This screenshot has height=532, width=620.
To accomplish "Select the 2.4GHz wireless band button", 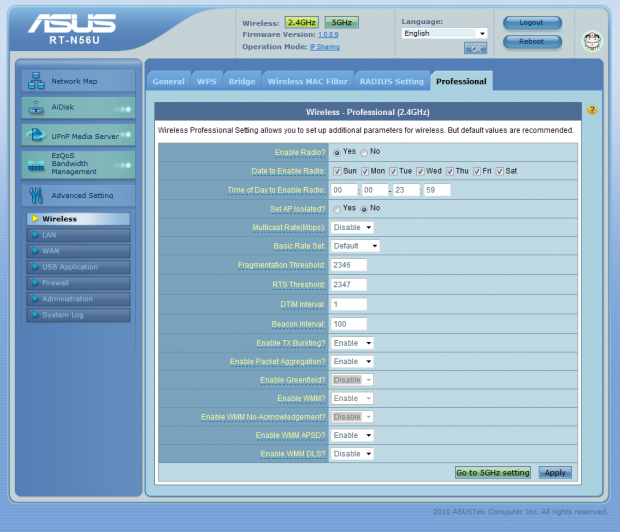I will click(302, 23).
